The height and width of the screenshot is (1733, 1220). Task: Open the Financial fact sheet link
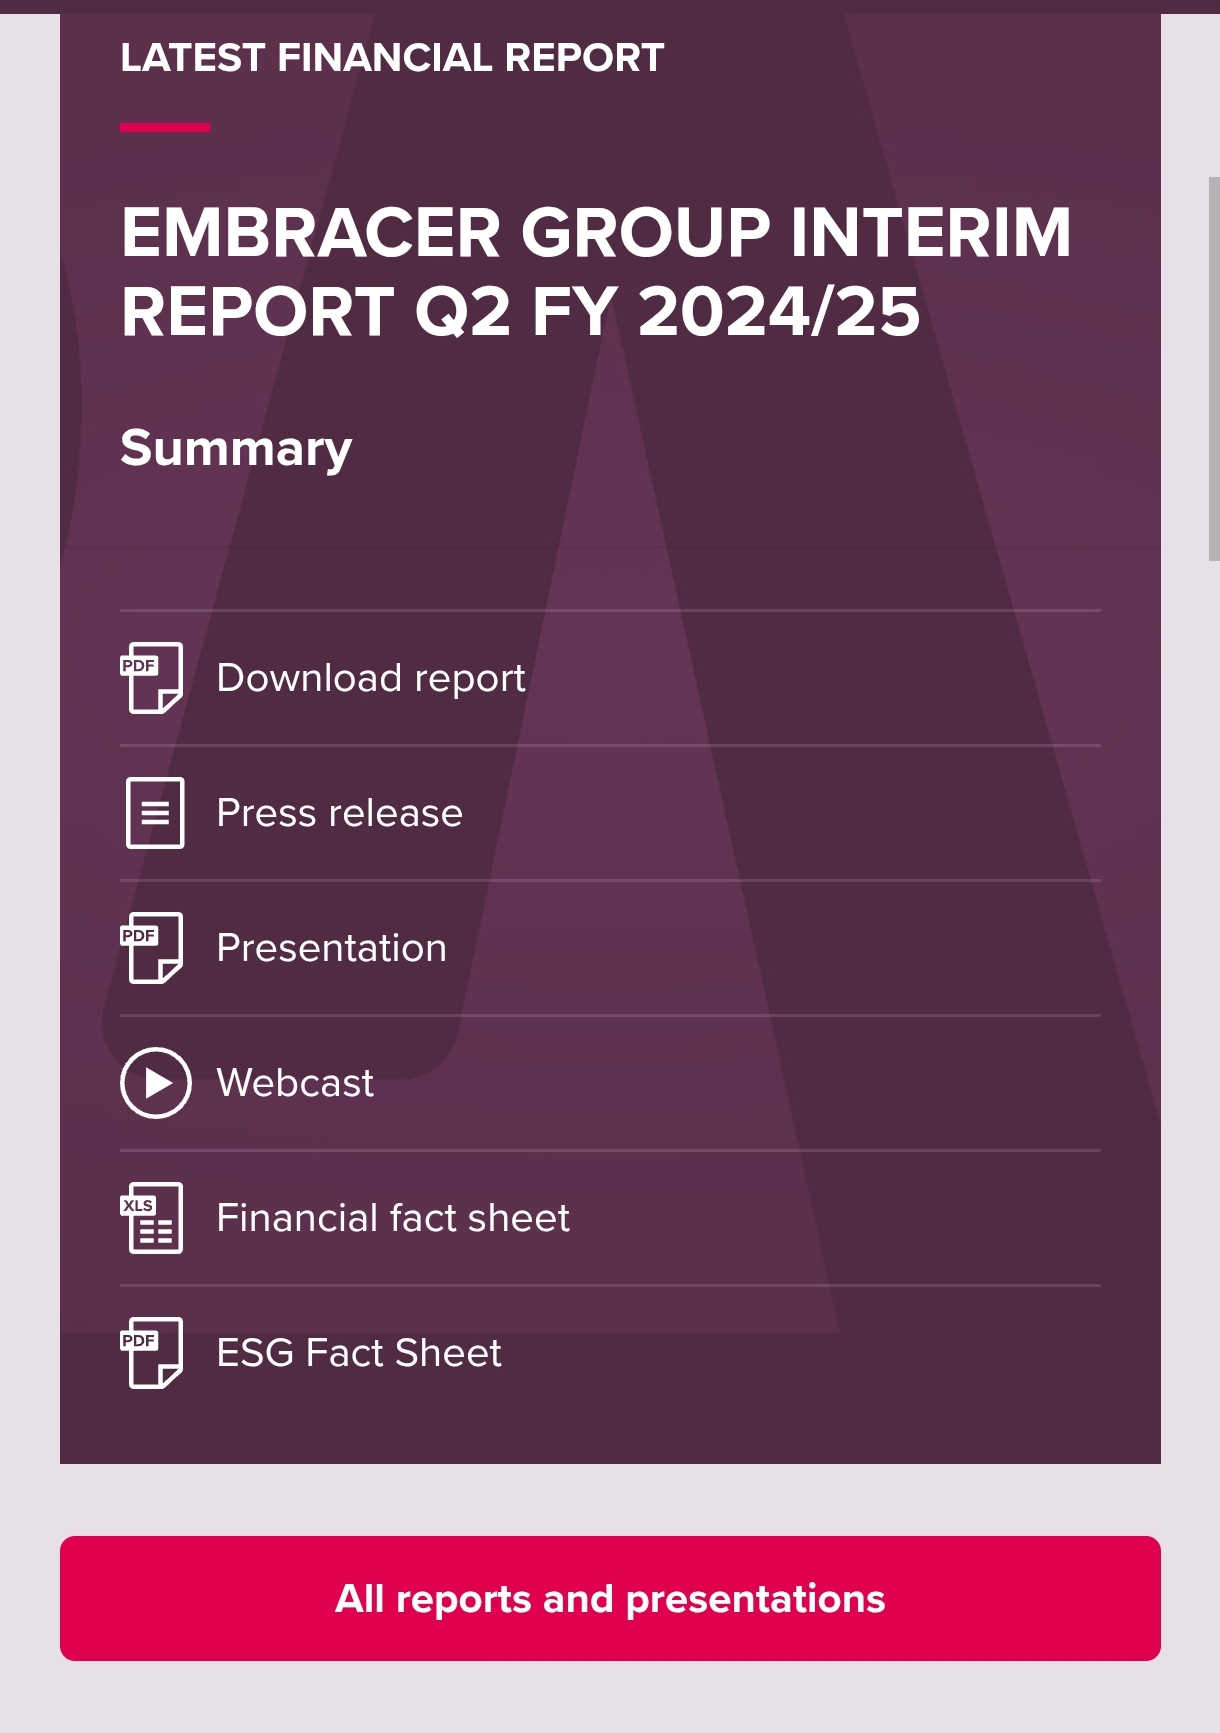point(393,1218)
